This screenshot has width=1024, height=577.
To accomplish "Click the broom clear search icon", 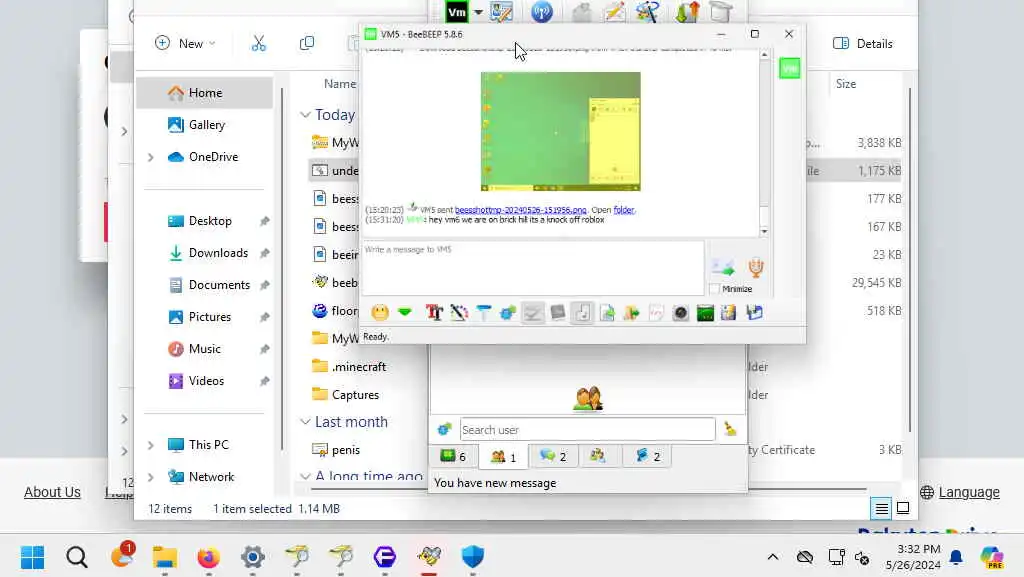I will [730, 429].
